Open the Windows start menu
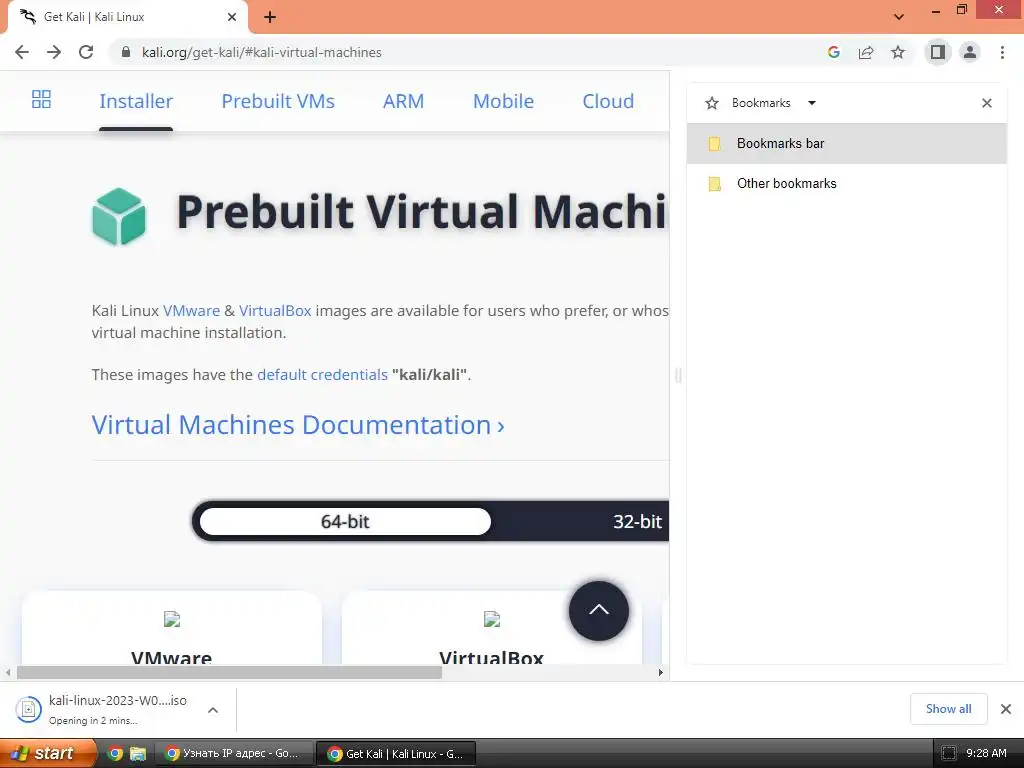Viewport: 1024px width, 768px height. click(x=47, y=754)
